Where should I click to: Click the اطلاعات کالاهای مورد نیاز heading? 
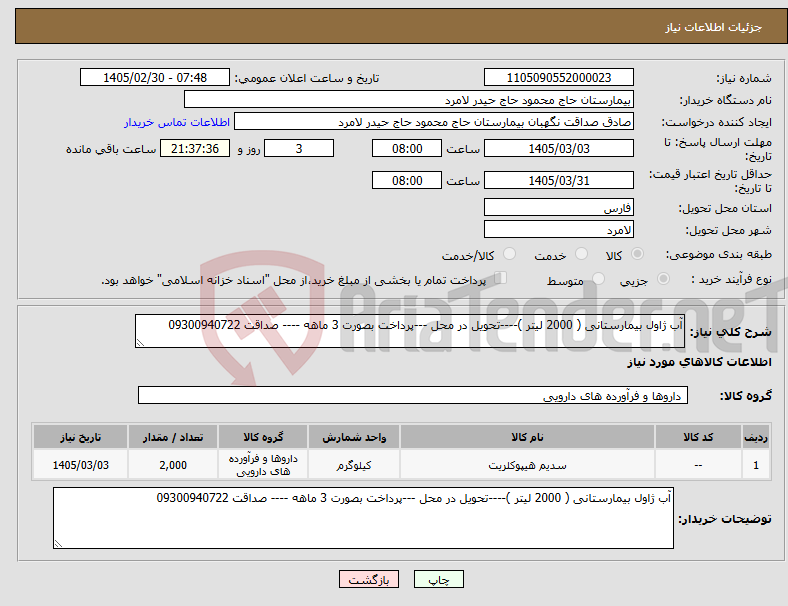click(x=699, y=362)
